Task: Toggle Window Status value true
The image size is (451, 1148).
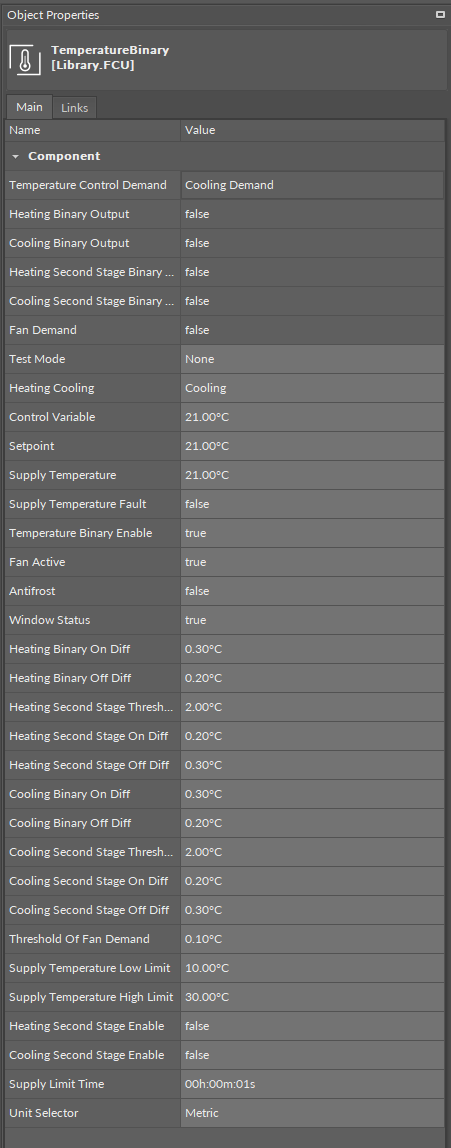Action: tap(312, 620)
